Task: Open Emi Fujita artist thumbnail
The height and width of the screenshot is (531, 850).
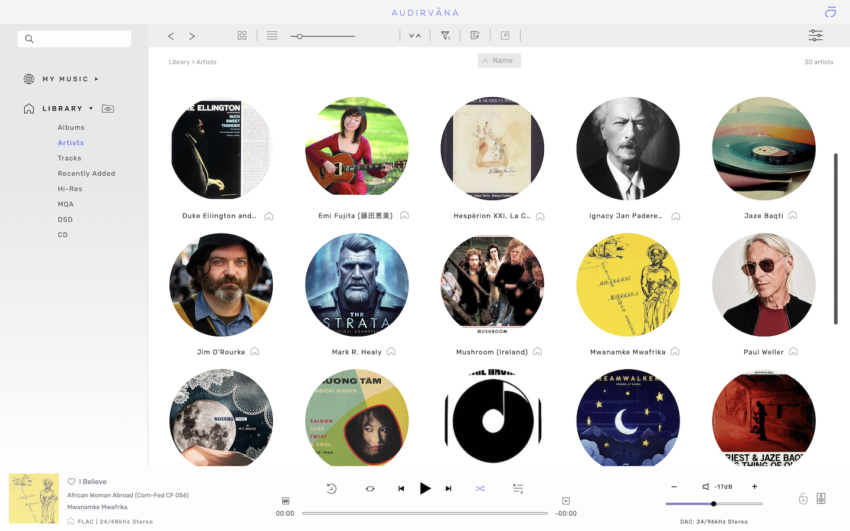Action: [x=357, y=148]
